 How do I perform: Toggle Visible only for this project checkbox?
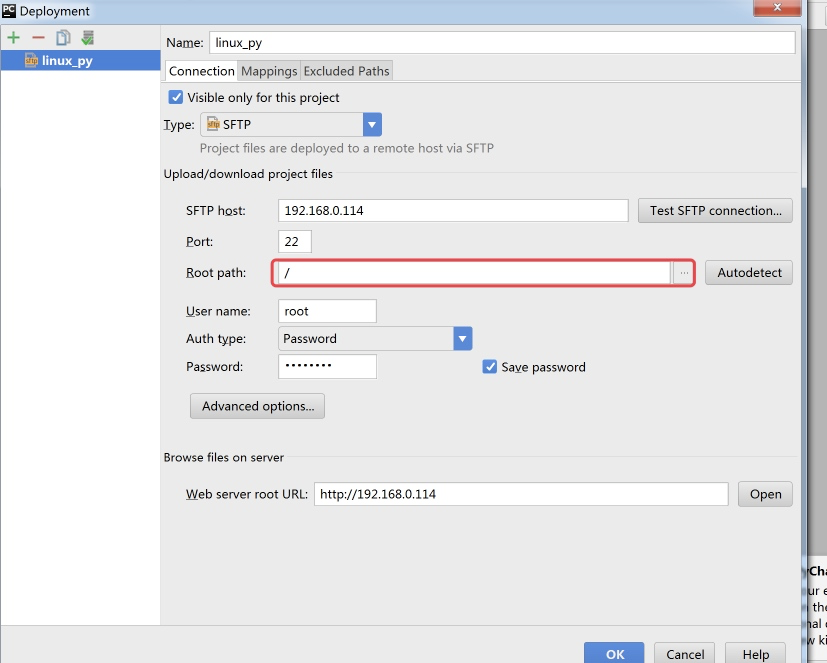point(176,98)
